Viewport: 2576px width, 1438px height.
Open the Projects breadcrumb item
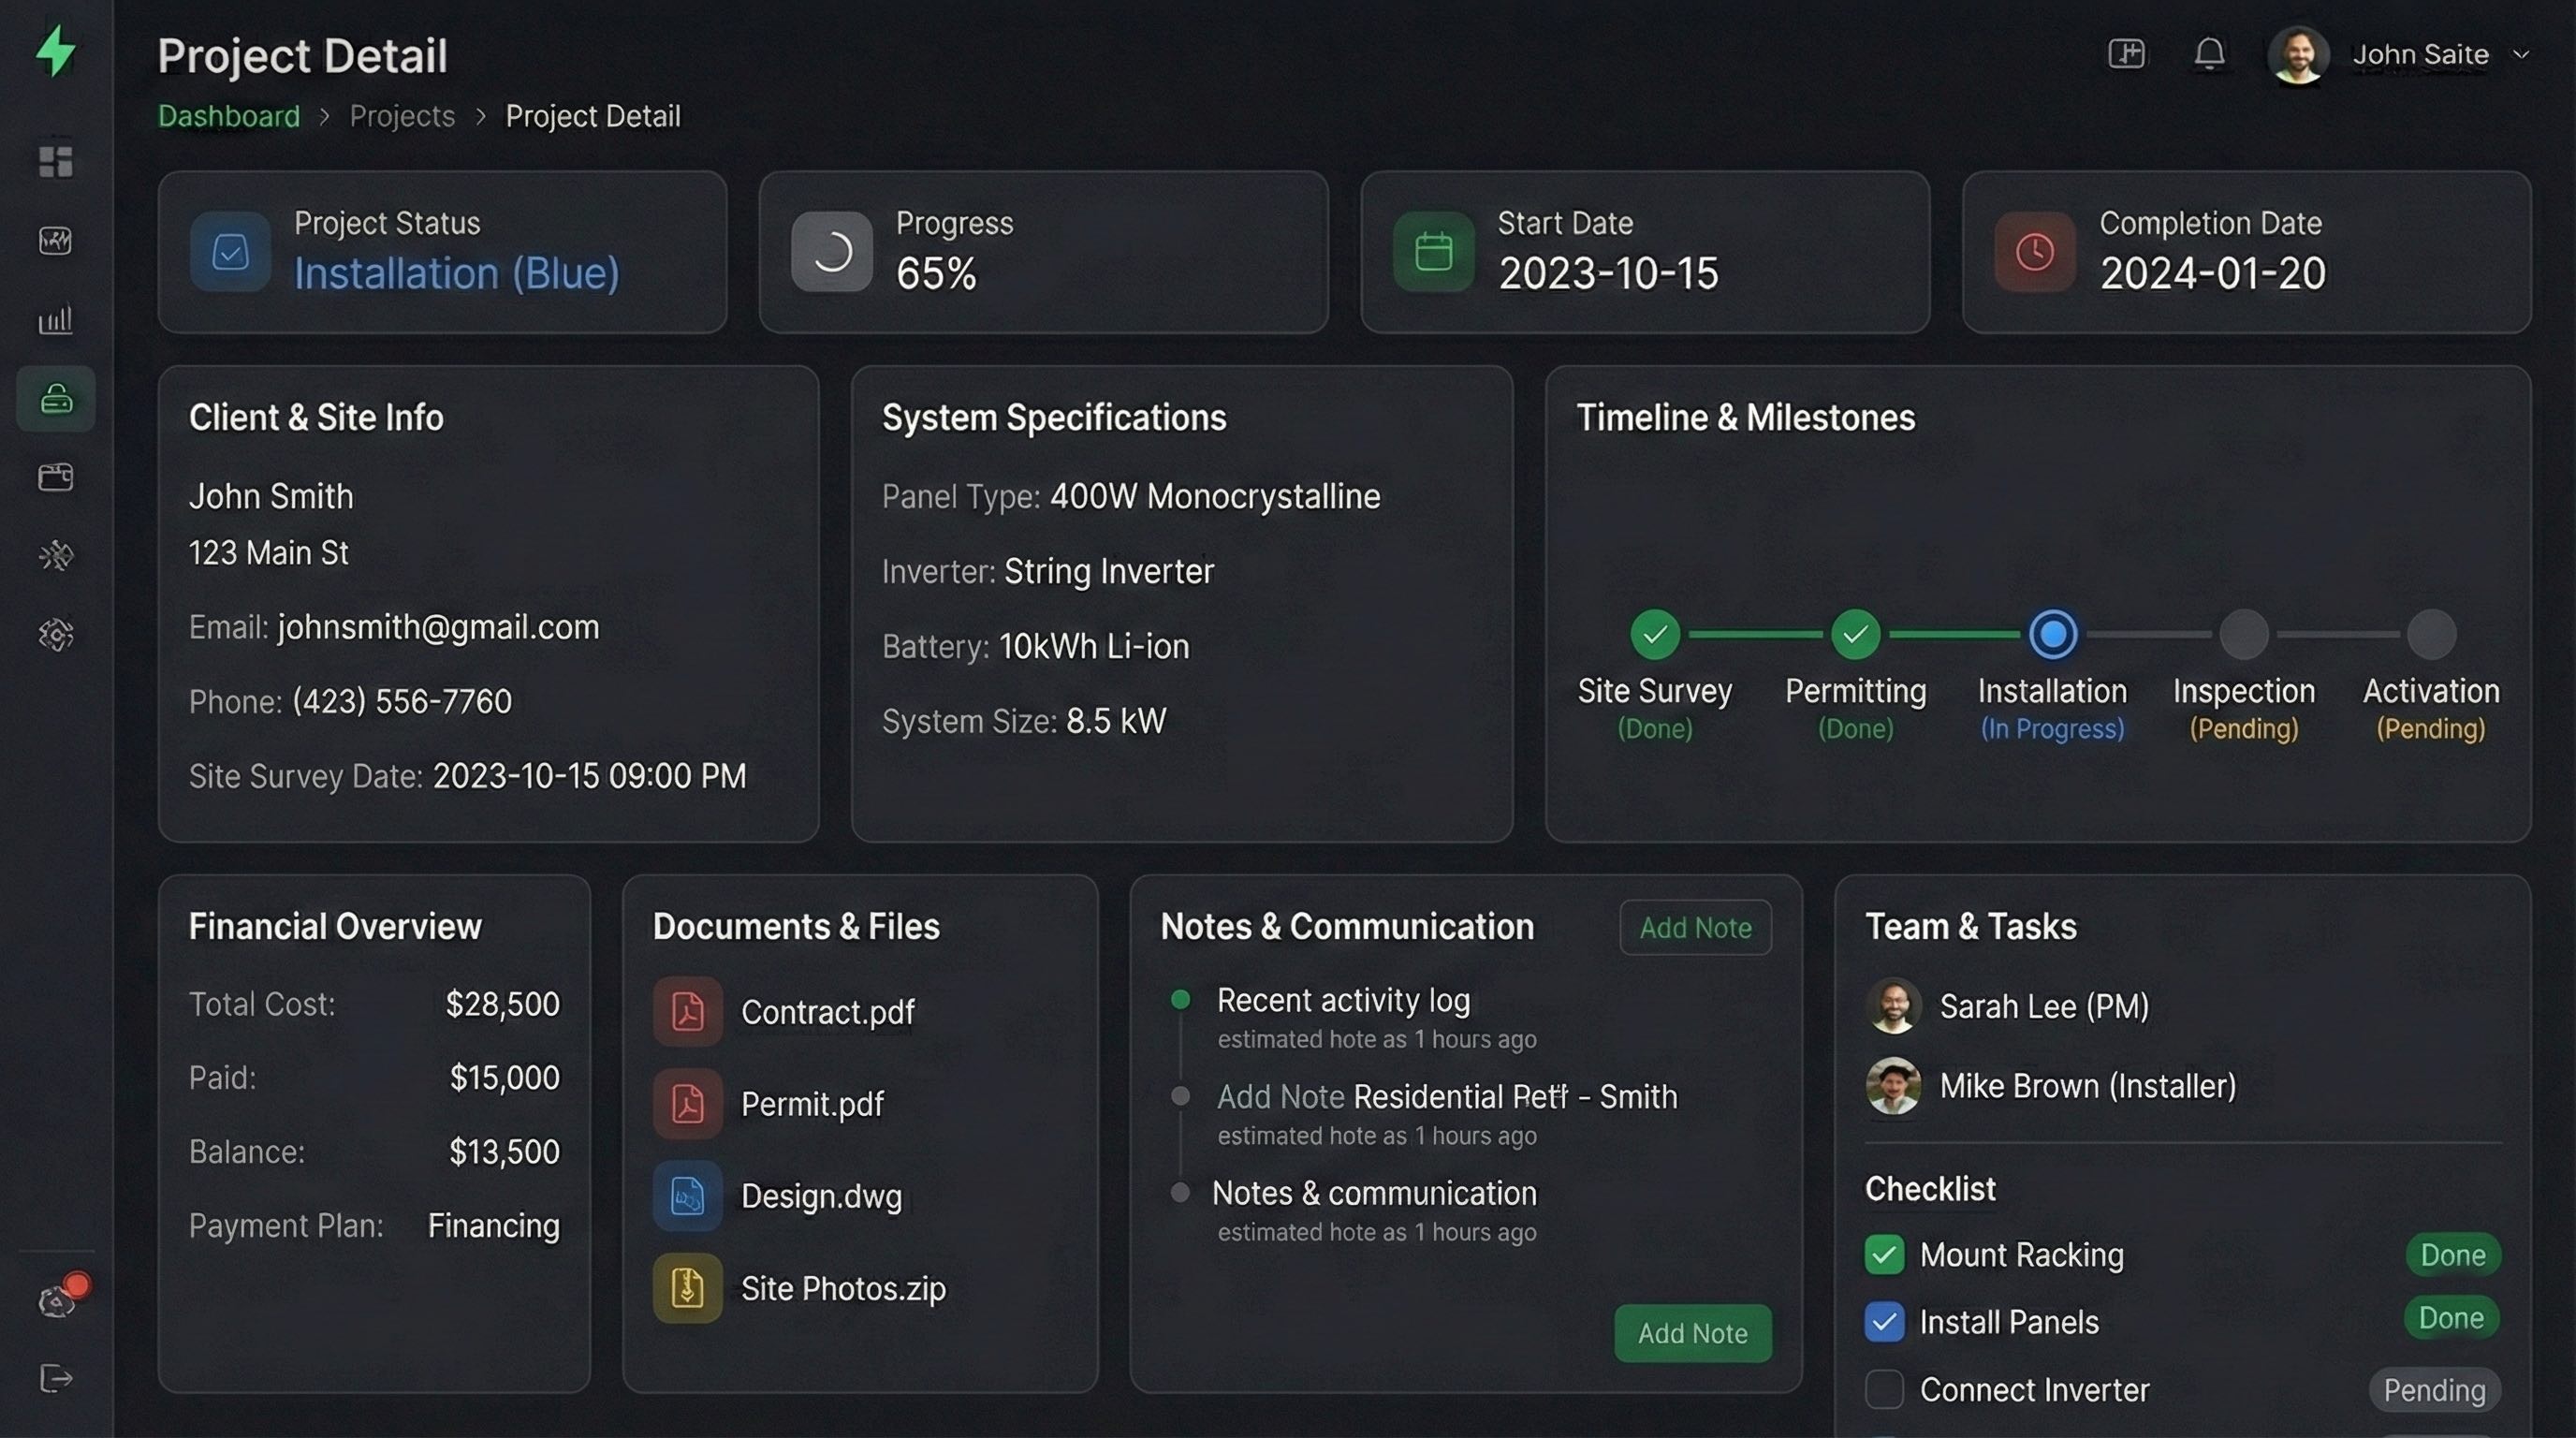pos(401,116)
